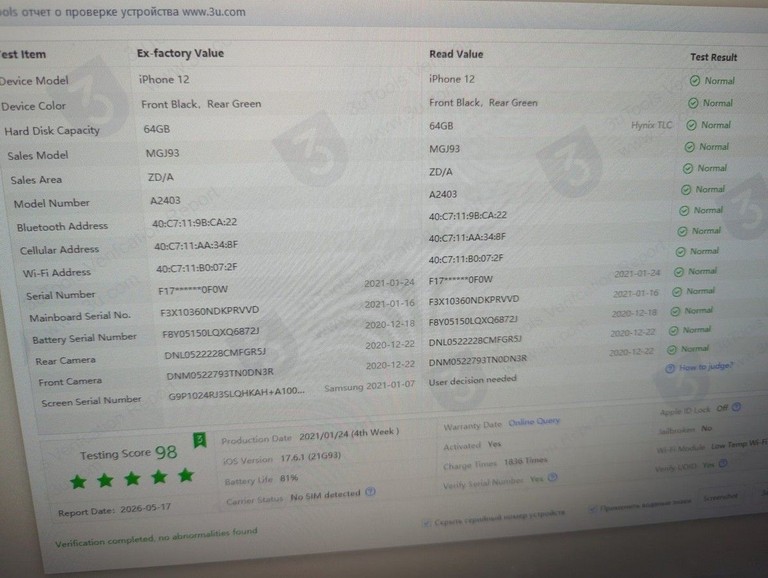Click the Battery Life 81% value
768x578 pixels.
(x=288, y=479)
